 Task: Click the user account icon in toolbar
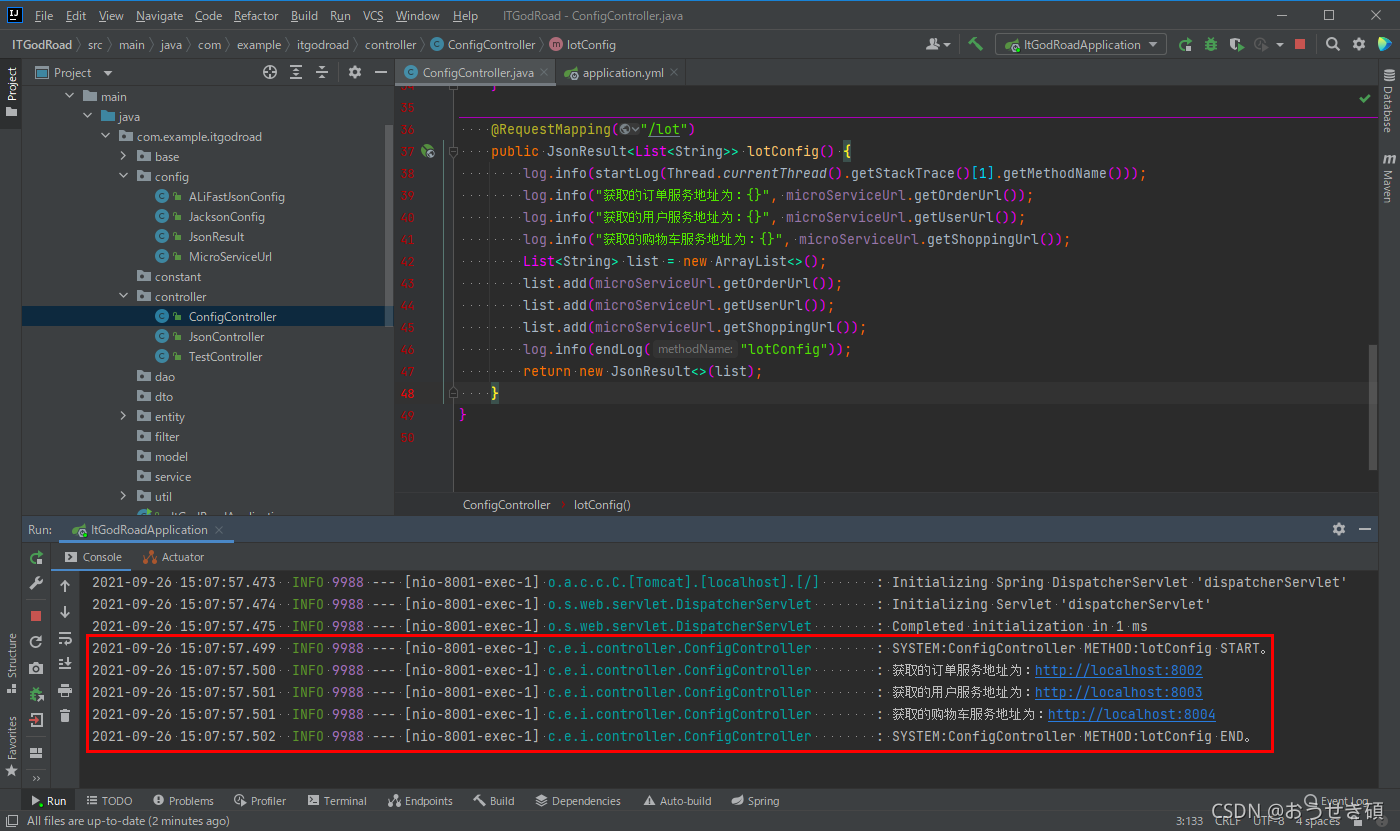[937, 44]
